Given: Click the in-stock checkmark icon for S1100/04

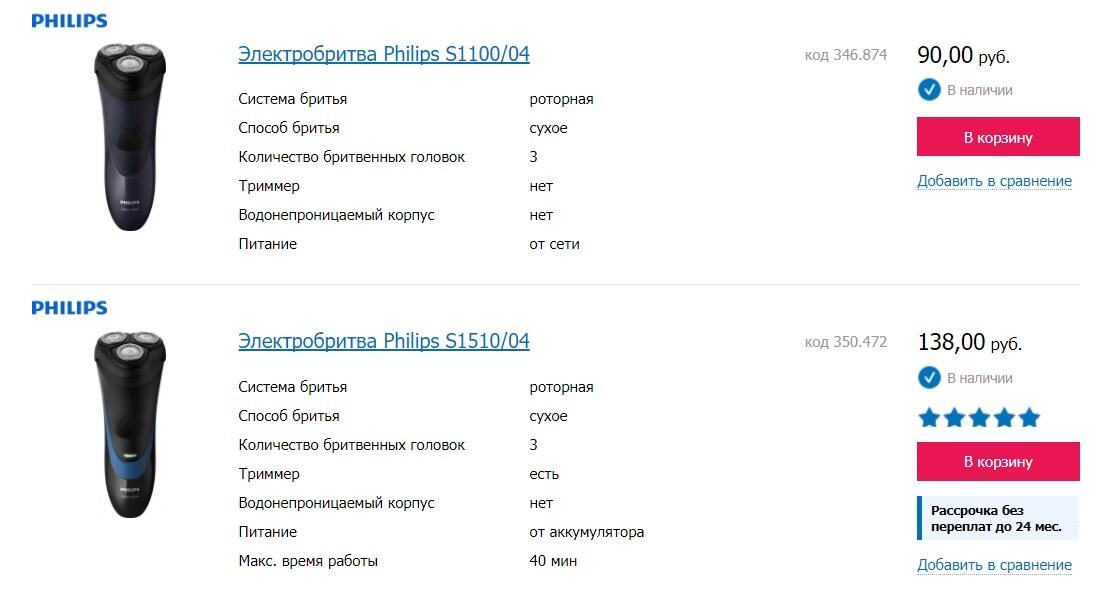Looking at the screenshot, I should [x=929, y=90].
